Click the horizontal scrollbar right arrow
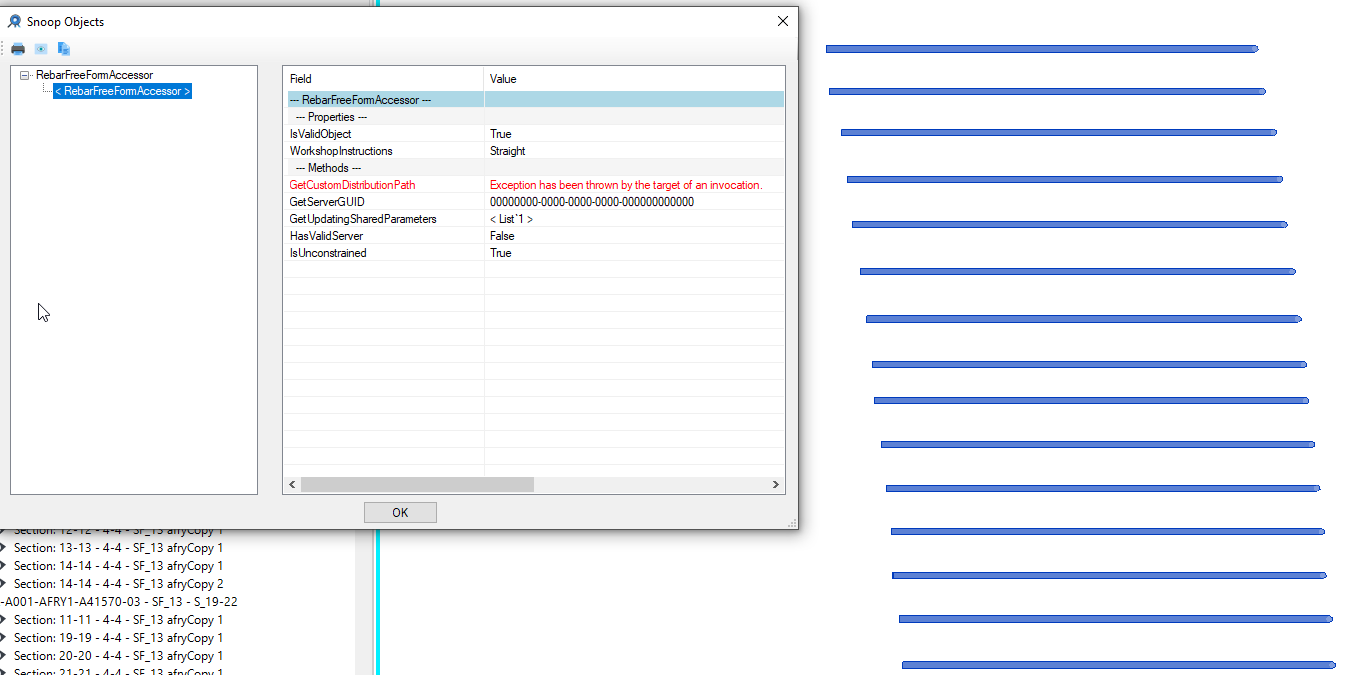The height and width of the screenshot is (675, 1345). coord(775,485)
